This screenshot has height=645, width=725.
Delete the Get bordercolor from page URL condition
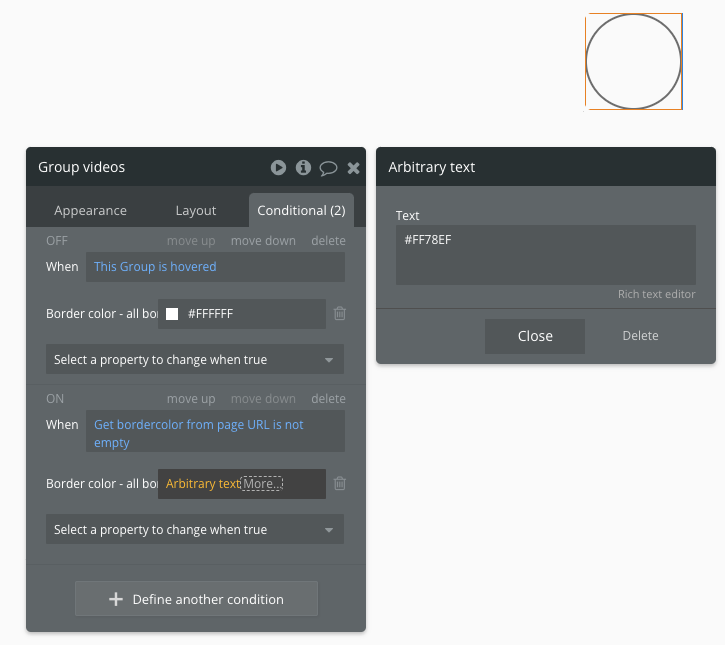pyautogui.click(x=328, y=399)
